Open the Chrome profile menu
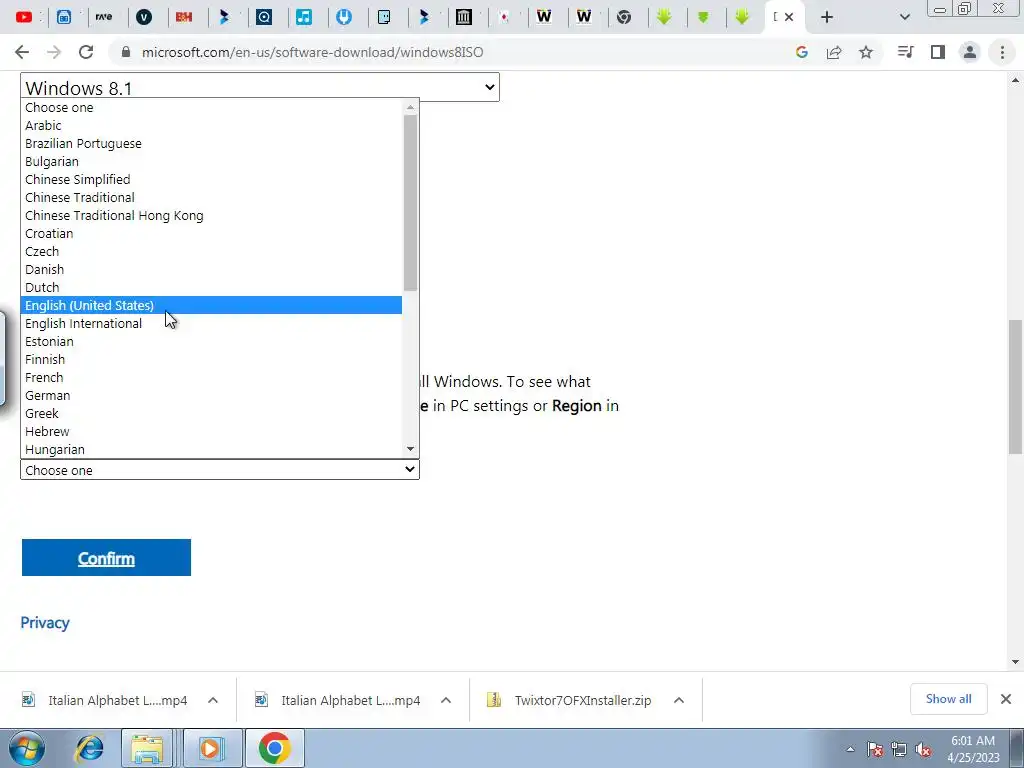This screenshot has height=768, width=1024. tap(970, 52)
